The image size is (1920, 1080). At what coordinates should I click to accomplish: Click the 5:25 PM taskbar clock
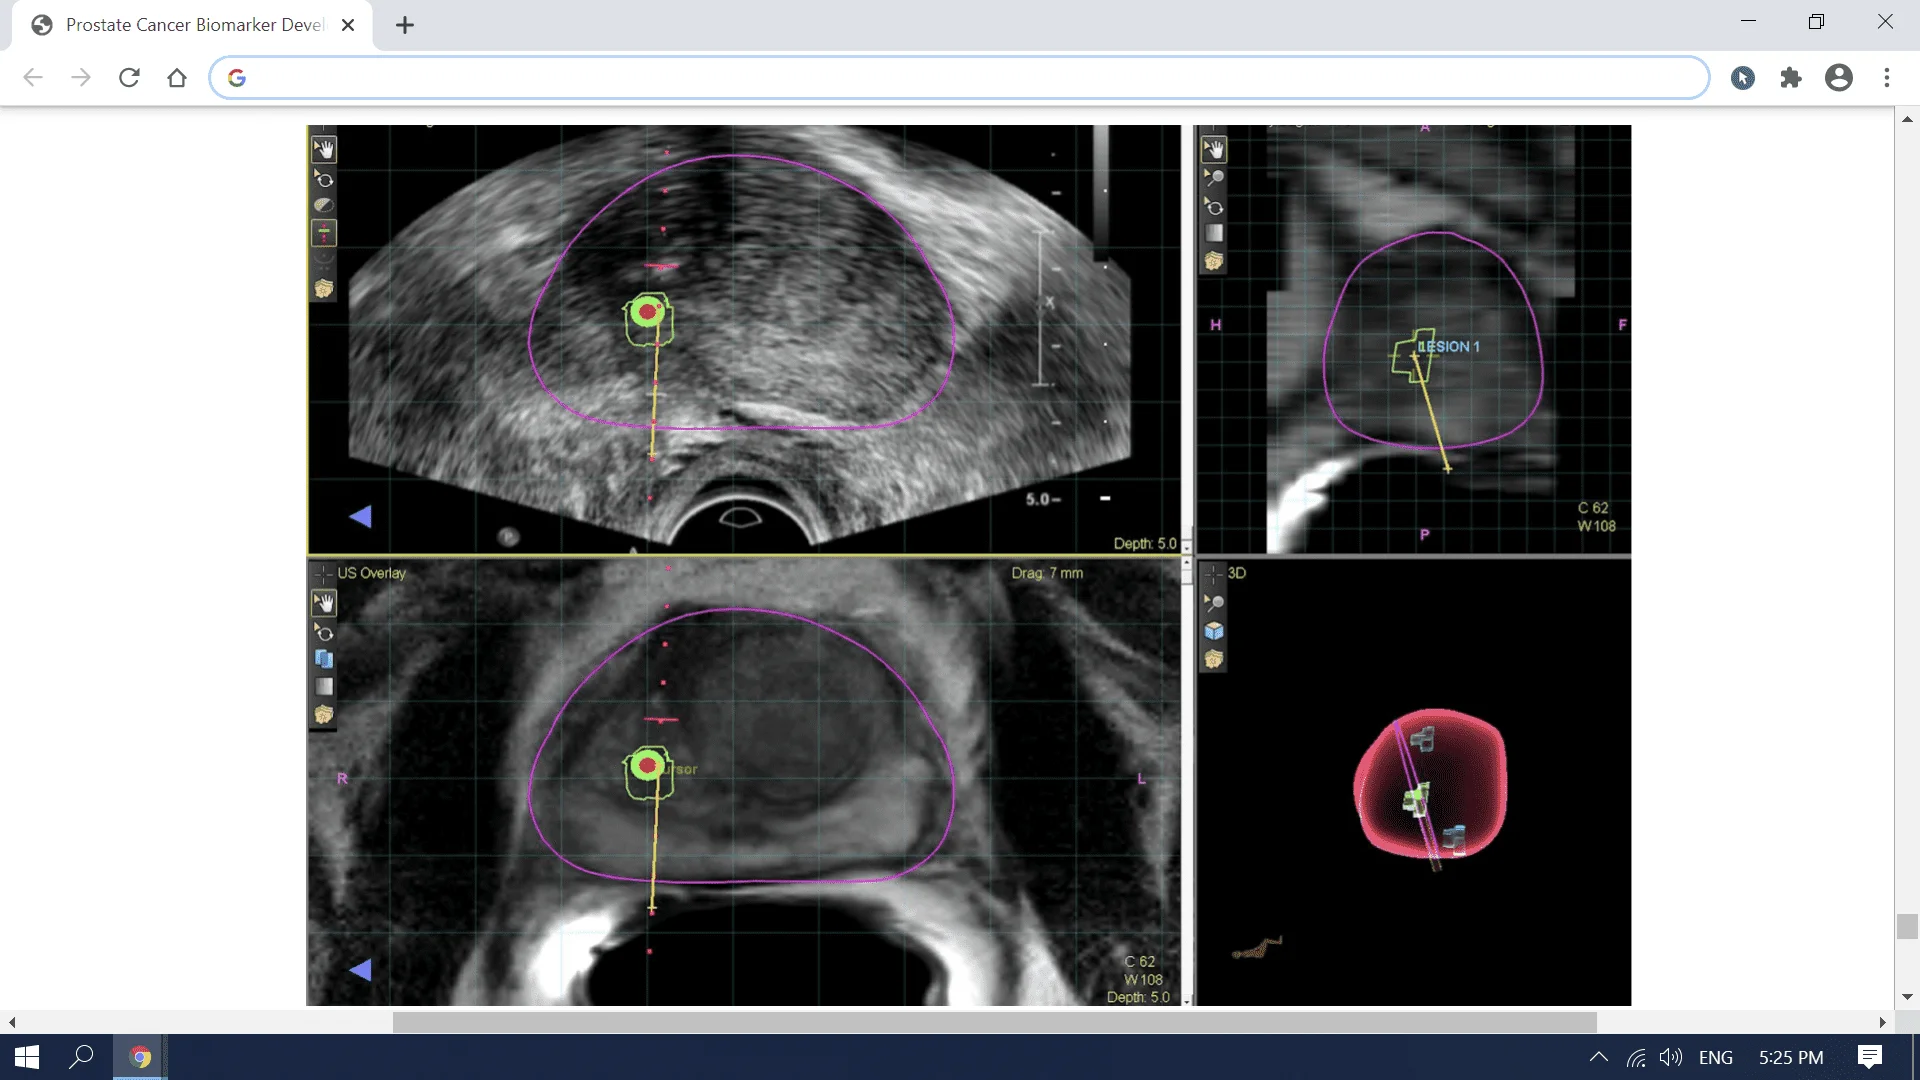click(1790, 1057)
